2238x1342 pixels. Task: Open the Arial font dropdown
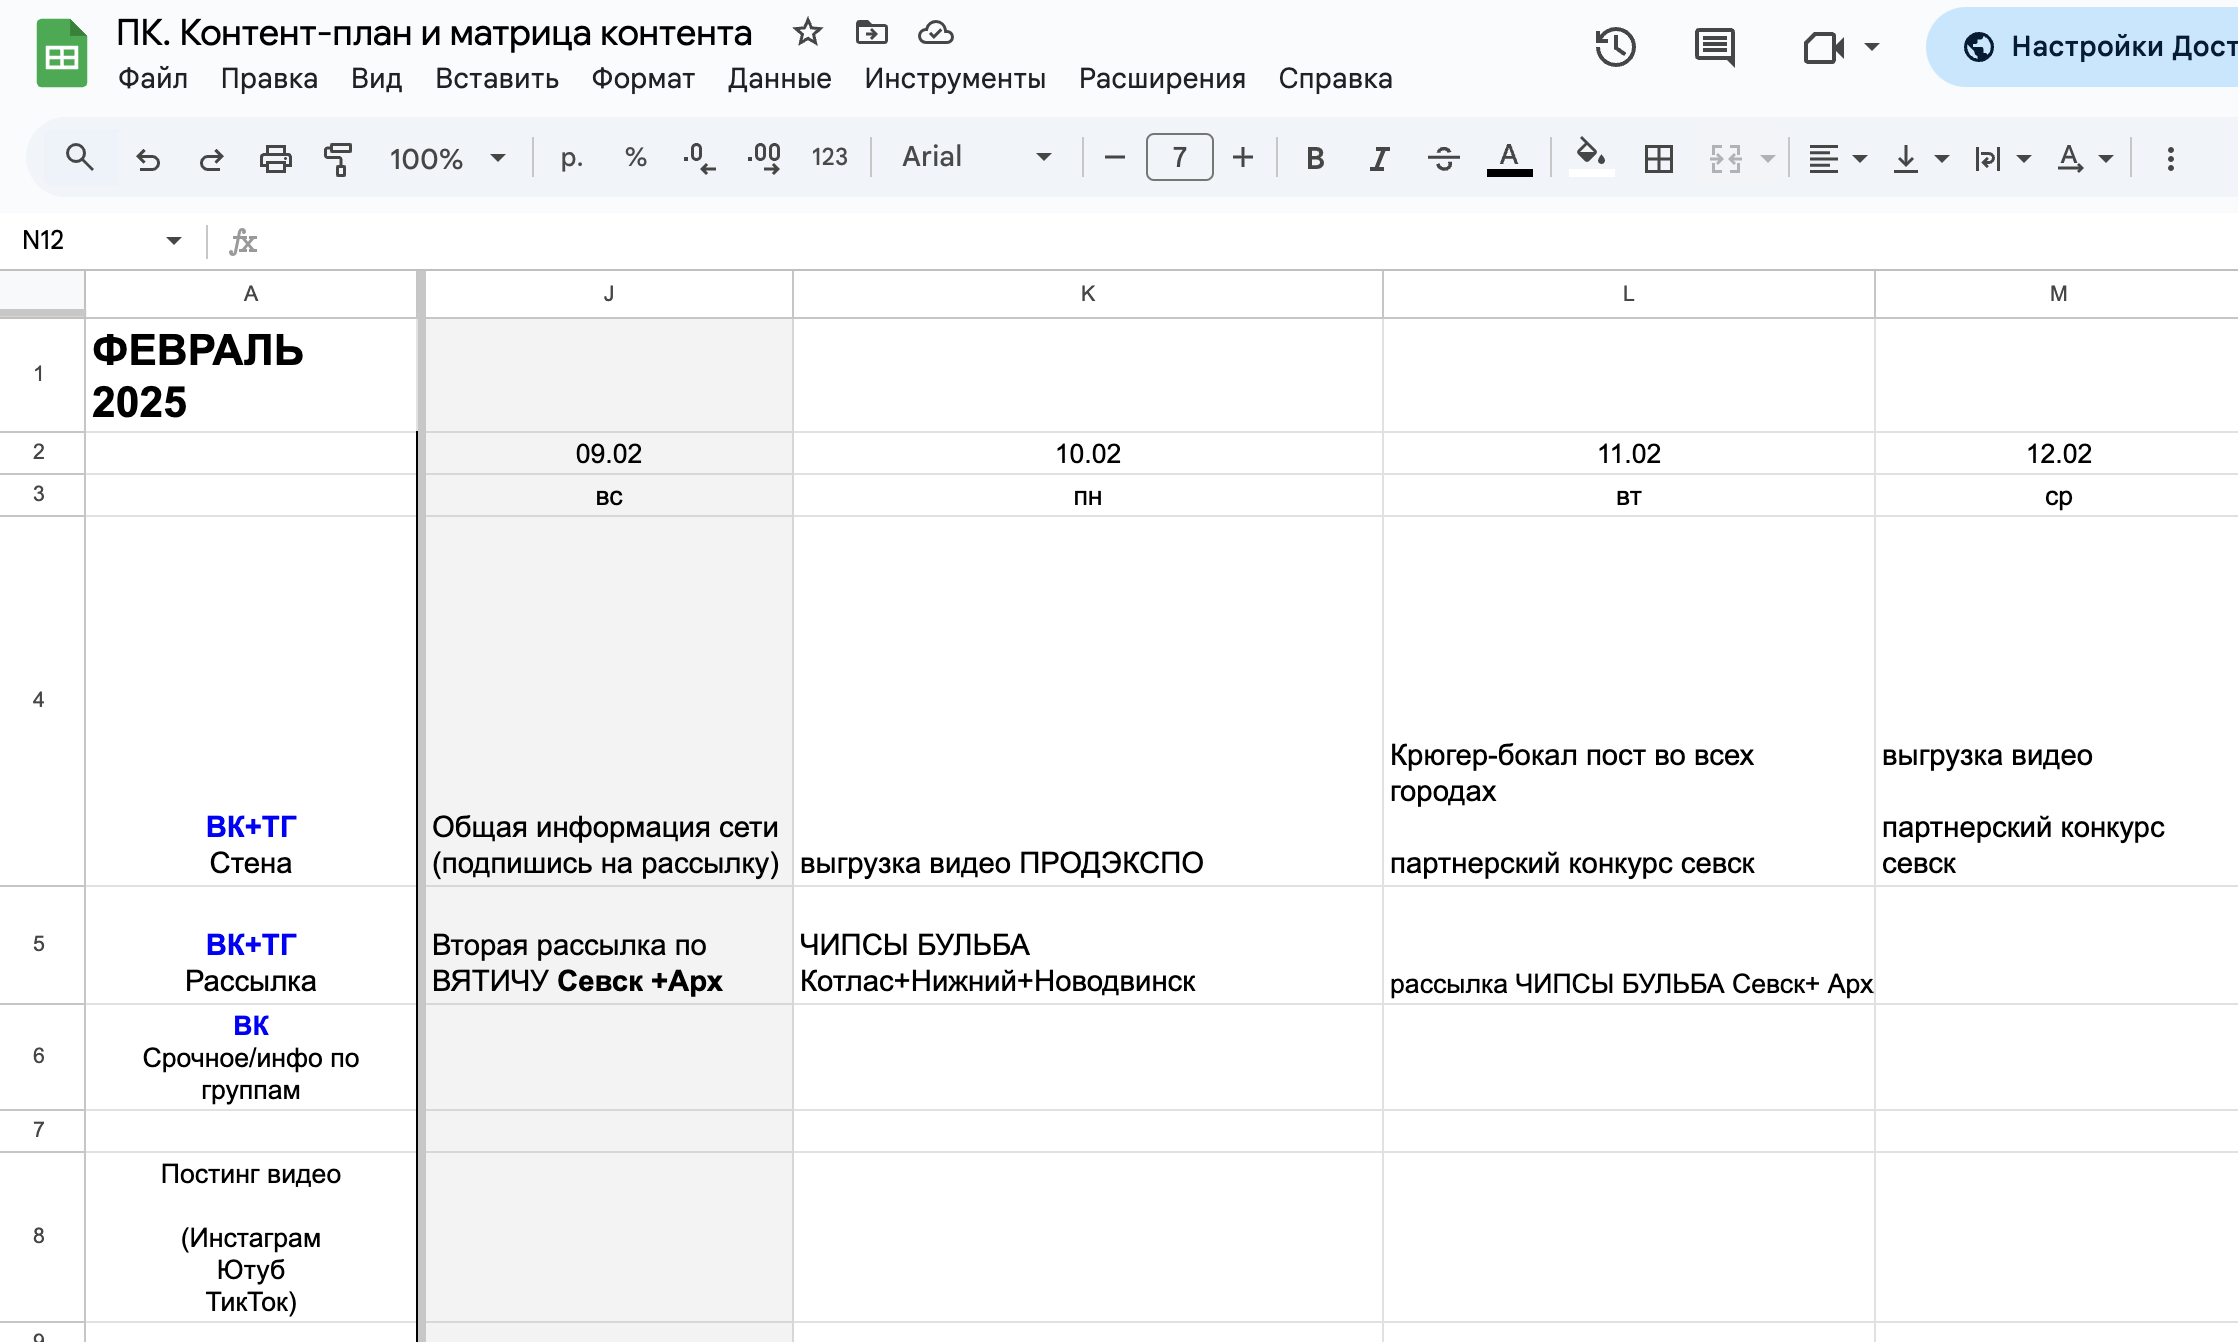pyautogui.click(x=977, y=157)
